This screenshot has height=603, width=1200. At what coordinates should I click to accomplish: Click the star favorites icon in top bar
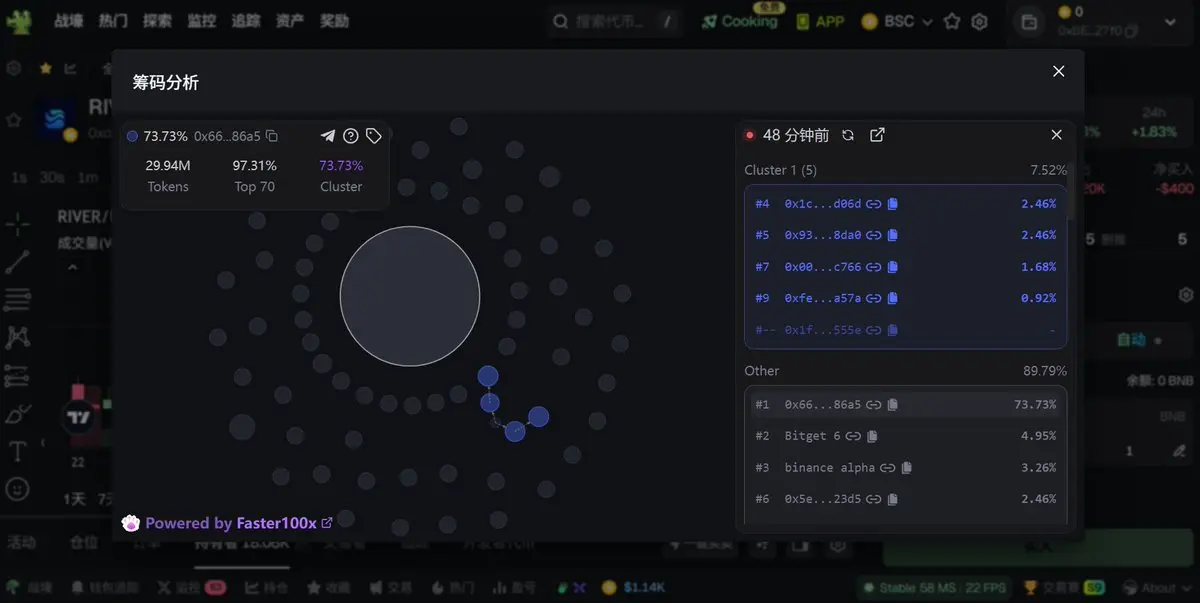point(952,21)
